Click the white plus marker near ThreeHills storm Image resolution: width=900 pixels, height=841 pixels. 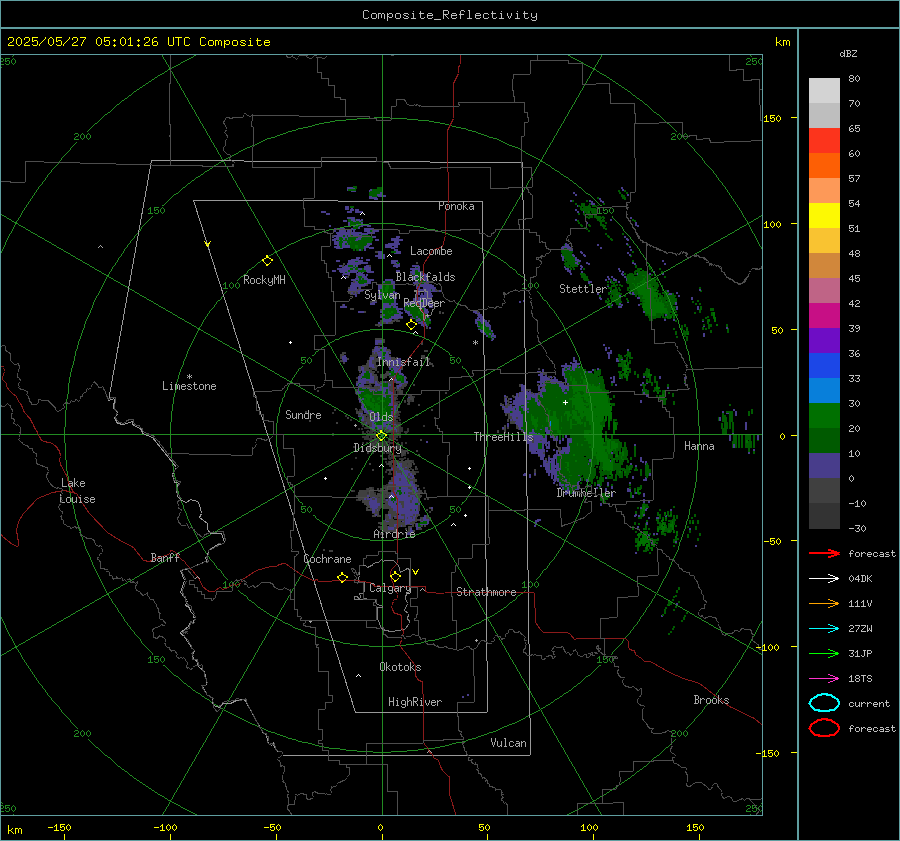[x=565, y=402]
